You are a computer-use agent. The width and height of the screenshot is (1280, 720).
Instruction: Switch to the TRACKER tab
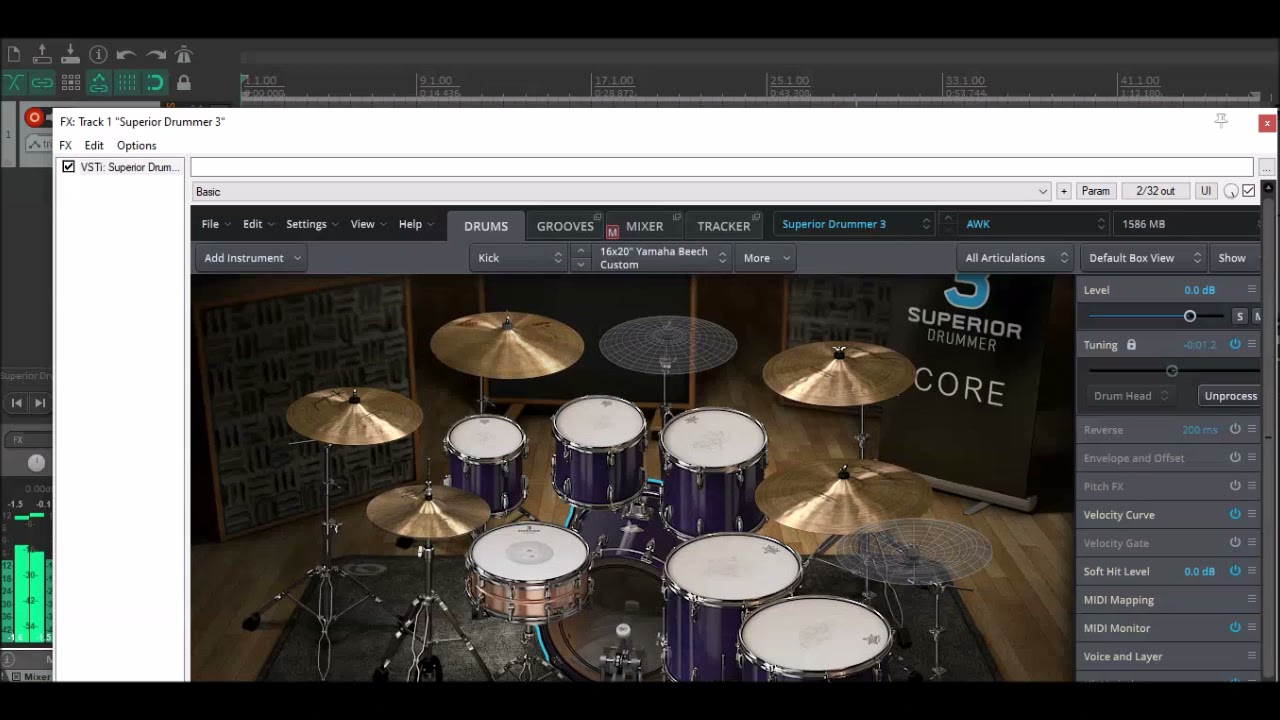click(x=724, y=226)
